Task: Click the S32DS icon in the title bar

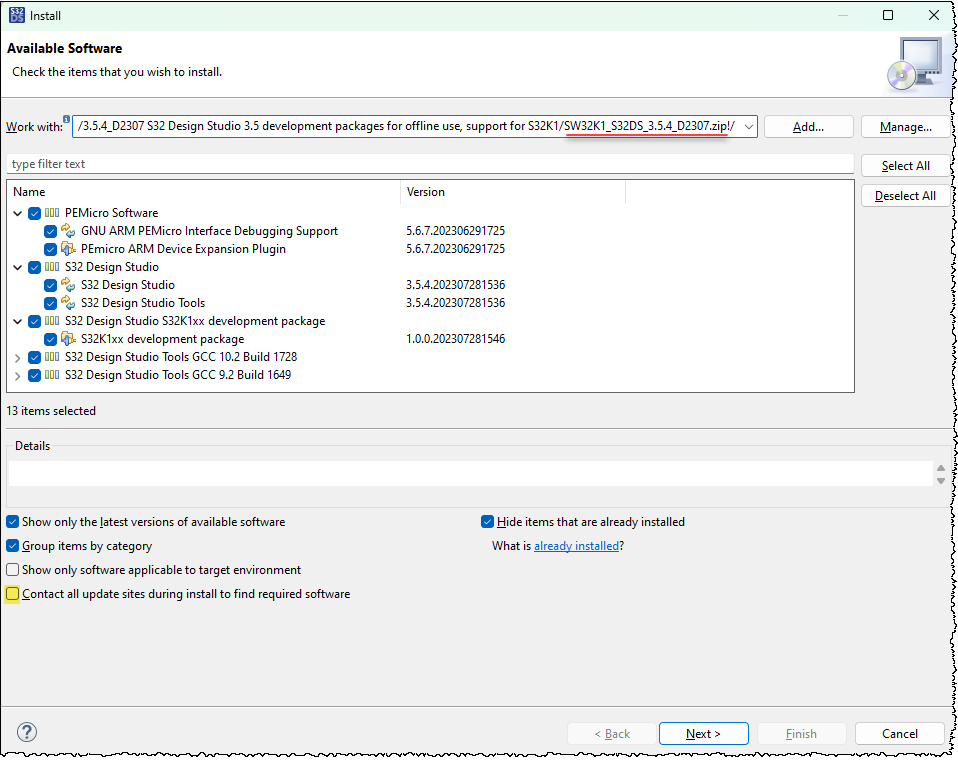Action: [x=17, y=15]
